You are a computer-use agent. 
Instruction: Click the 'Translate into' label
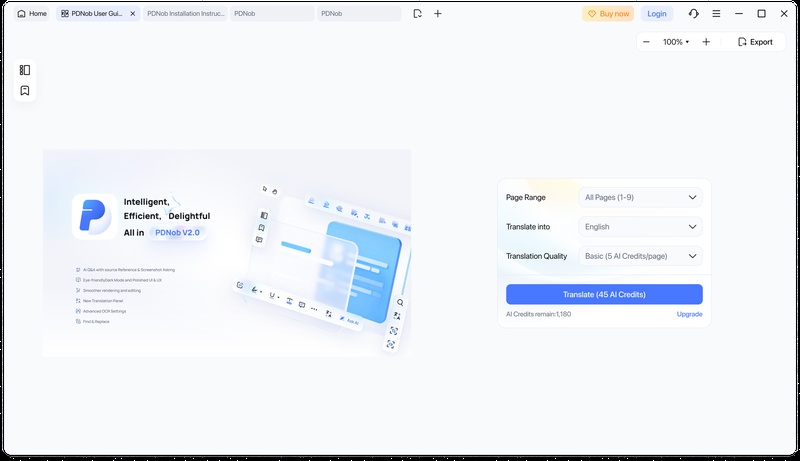pyautogui.click(x=528, y=227)
